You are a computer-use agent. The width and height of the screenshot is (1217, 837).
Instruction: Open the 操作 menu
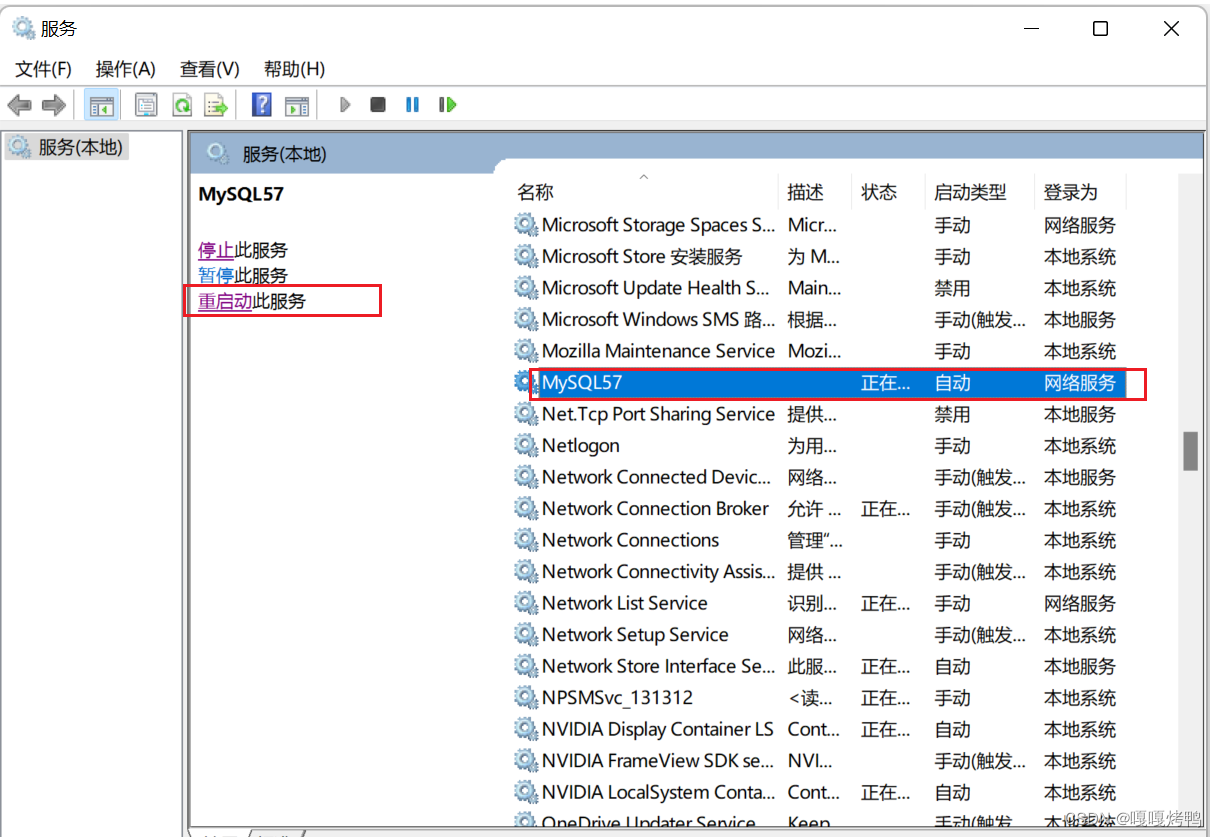[x=125, y=69]
